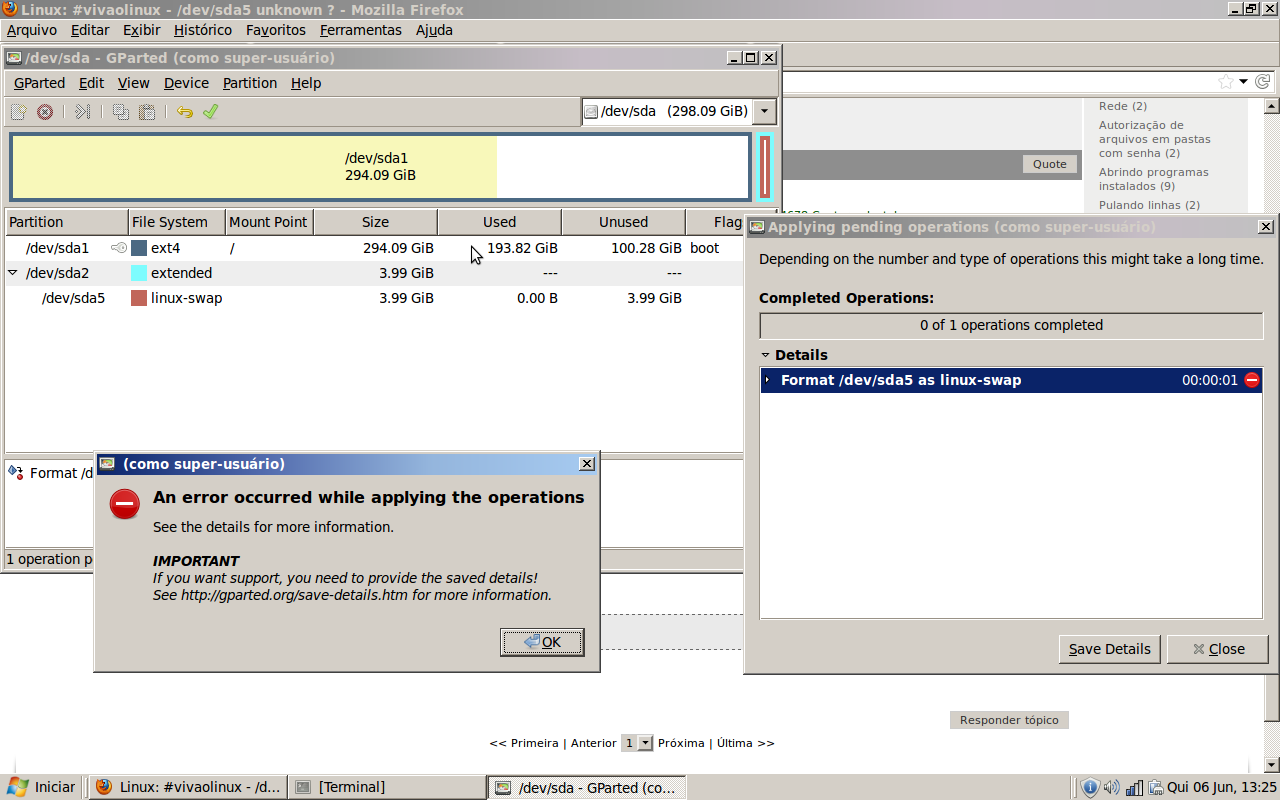This screenshot has height=800, width=1280.
Task: Click the Firefox reload icon
Action: click(x=1262, y=81)
